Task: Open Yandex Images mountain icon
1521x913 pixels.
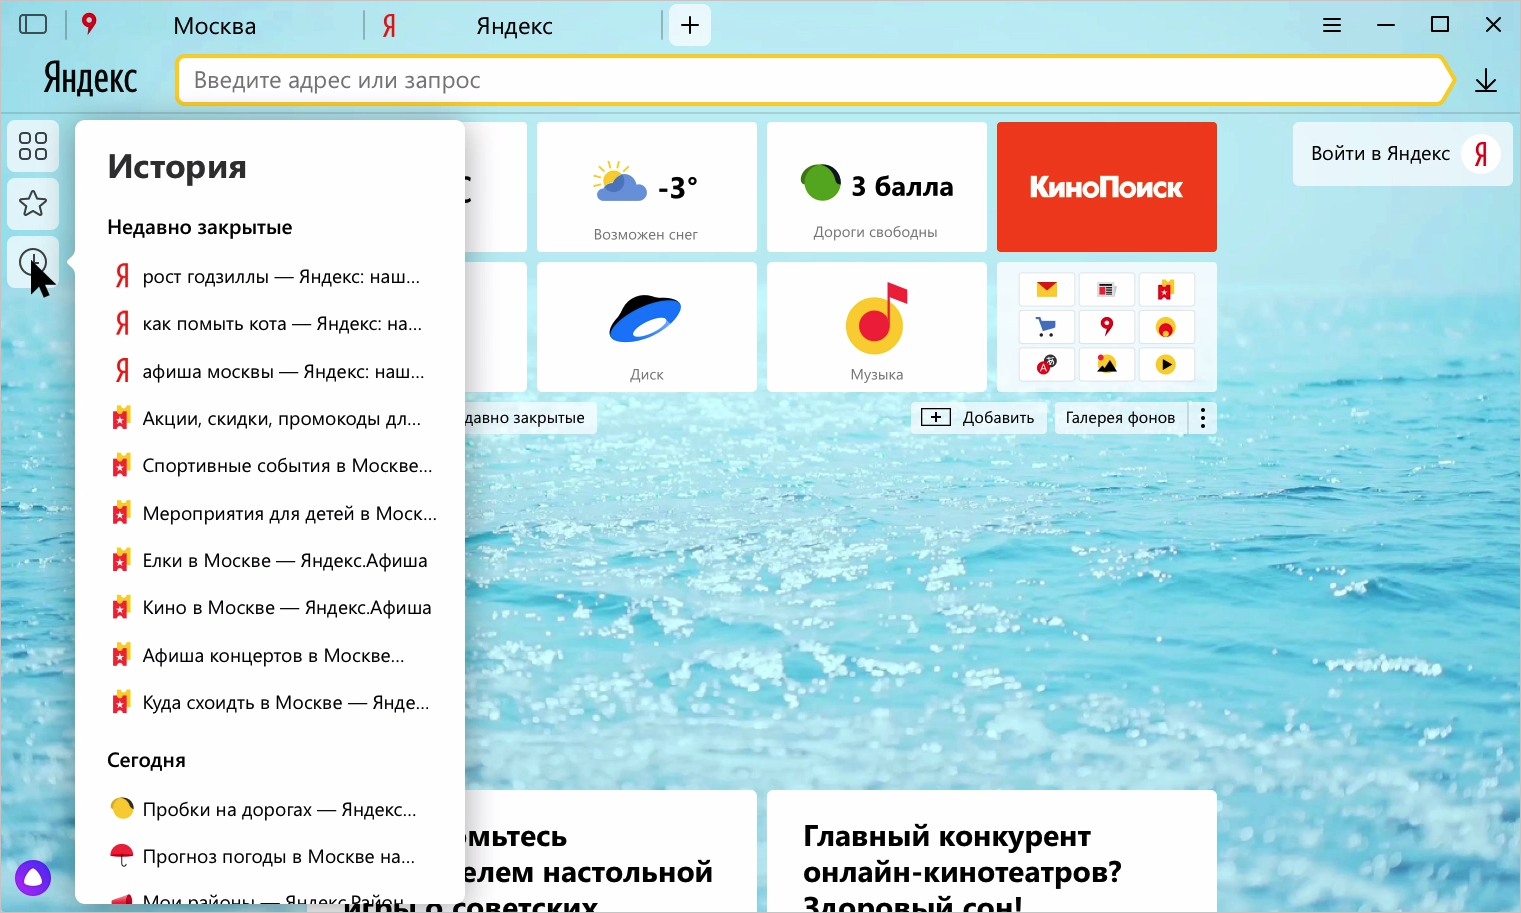Action: (x=1106, y=364)
